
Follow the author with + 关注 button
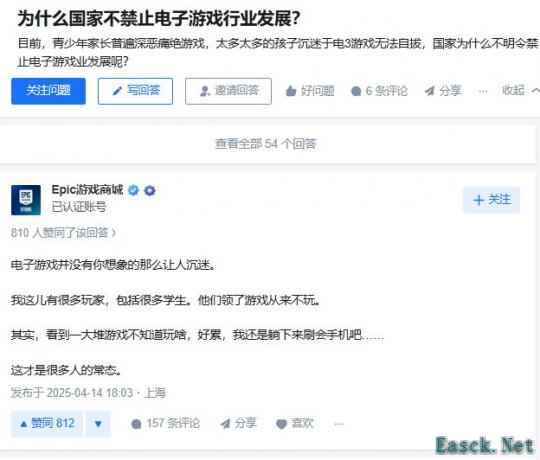492,200
